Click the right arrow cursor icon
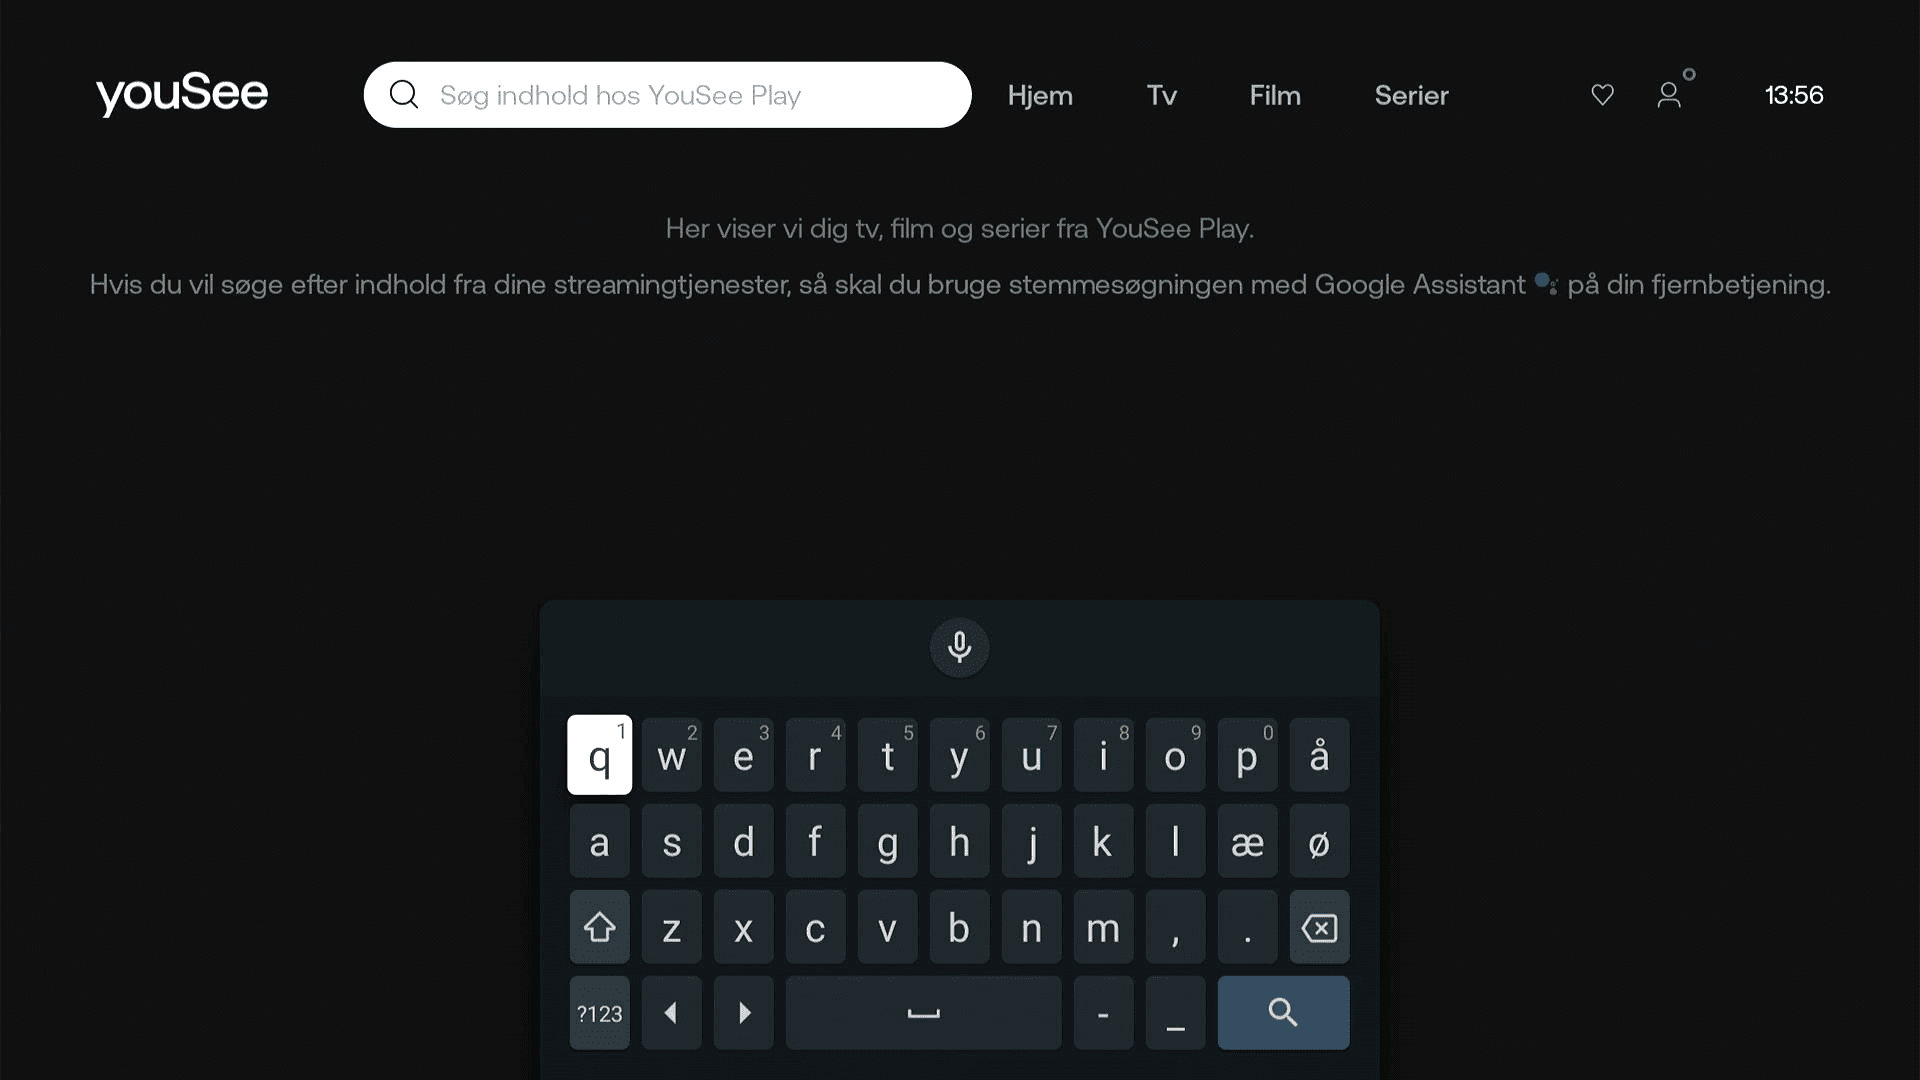Image resolution: width=1920 pixels, height=1080 pixels. tap(744, 1013)
